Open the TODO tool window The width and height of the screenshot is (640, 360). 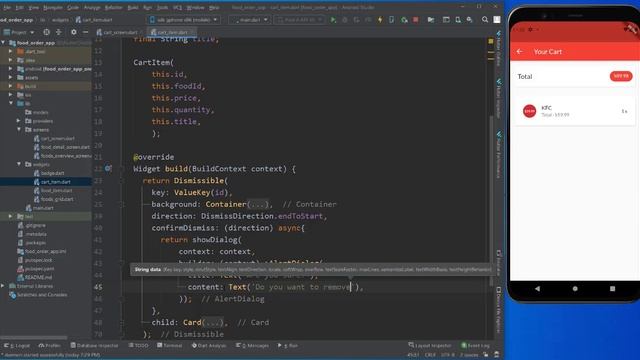pos(139,345)
